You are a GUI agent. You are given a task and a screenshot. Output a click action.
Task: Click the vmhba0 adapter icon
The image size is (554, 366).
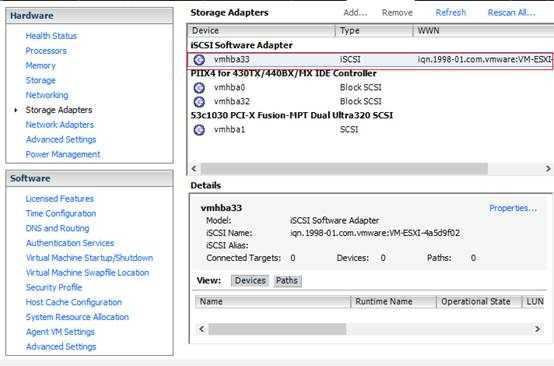199,88
